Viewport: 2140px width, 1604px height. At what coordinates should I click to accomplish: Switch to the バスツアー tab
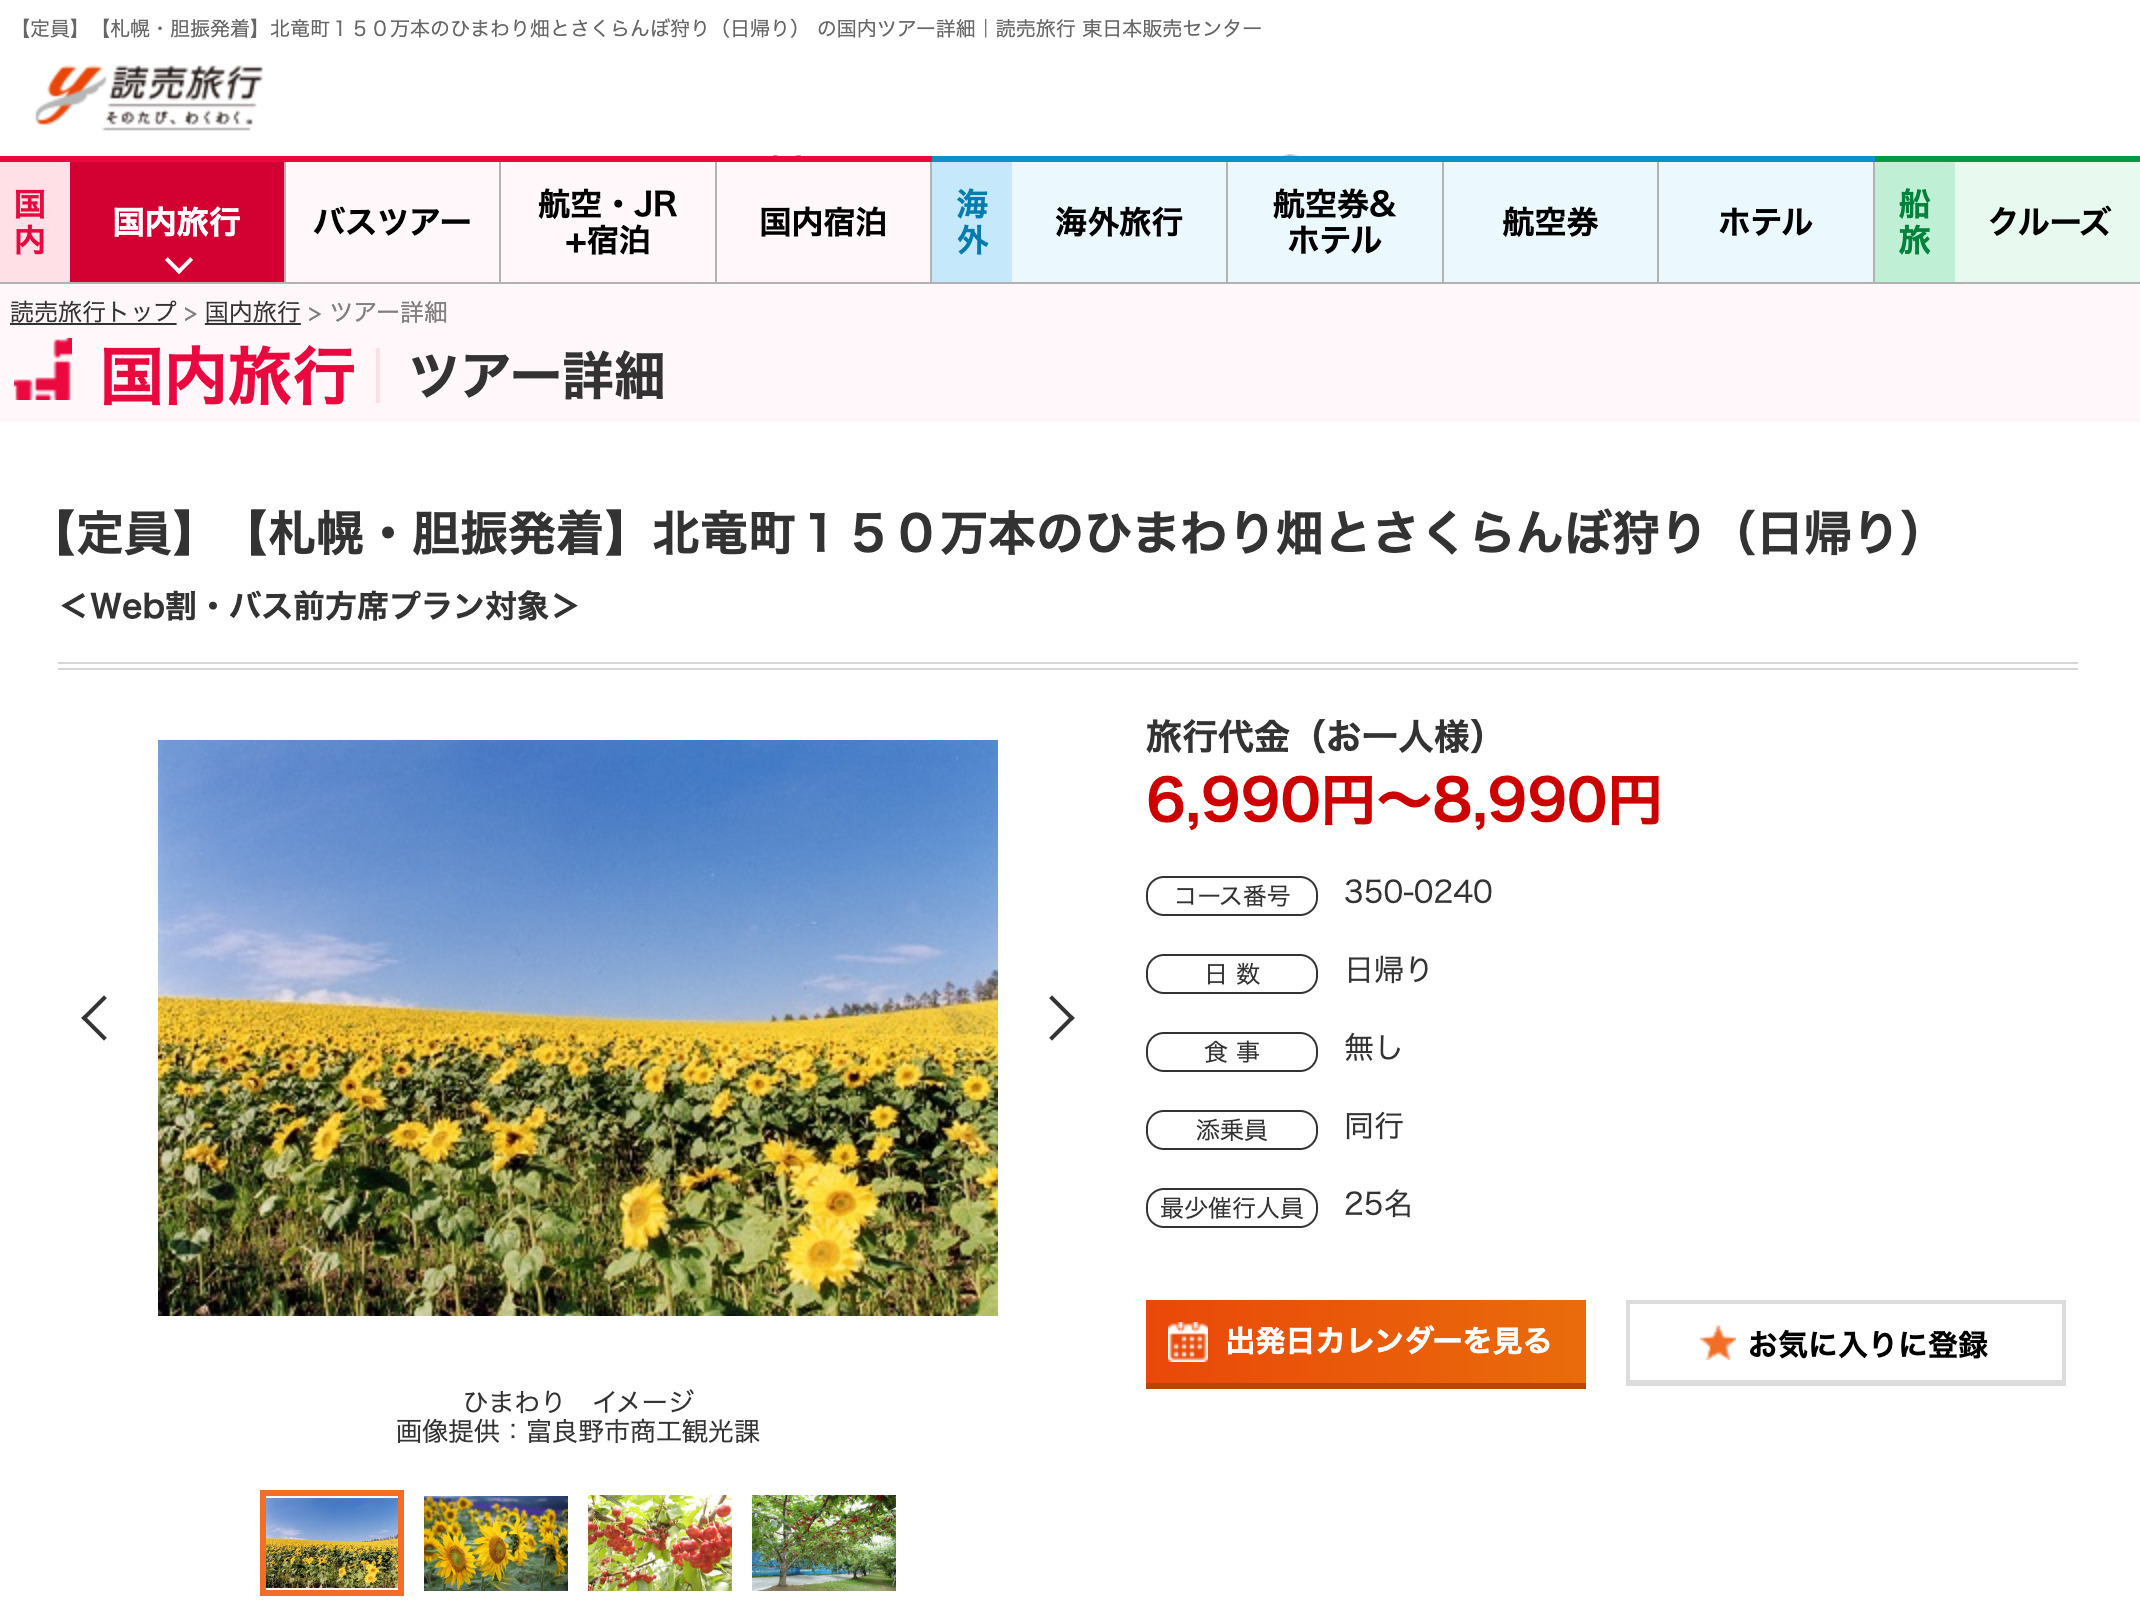[393, 220]
